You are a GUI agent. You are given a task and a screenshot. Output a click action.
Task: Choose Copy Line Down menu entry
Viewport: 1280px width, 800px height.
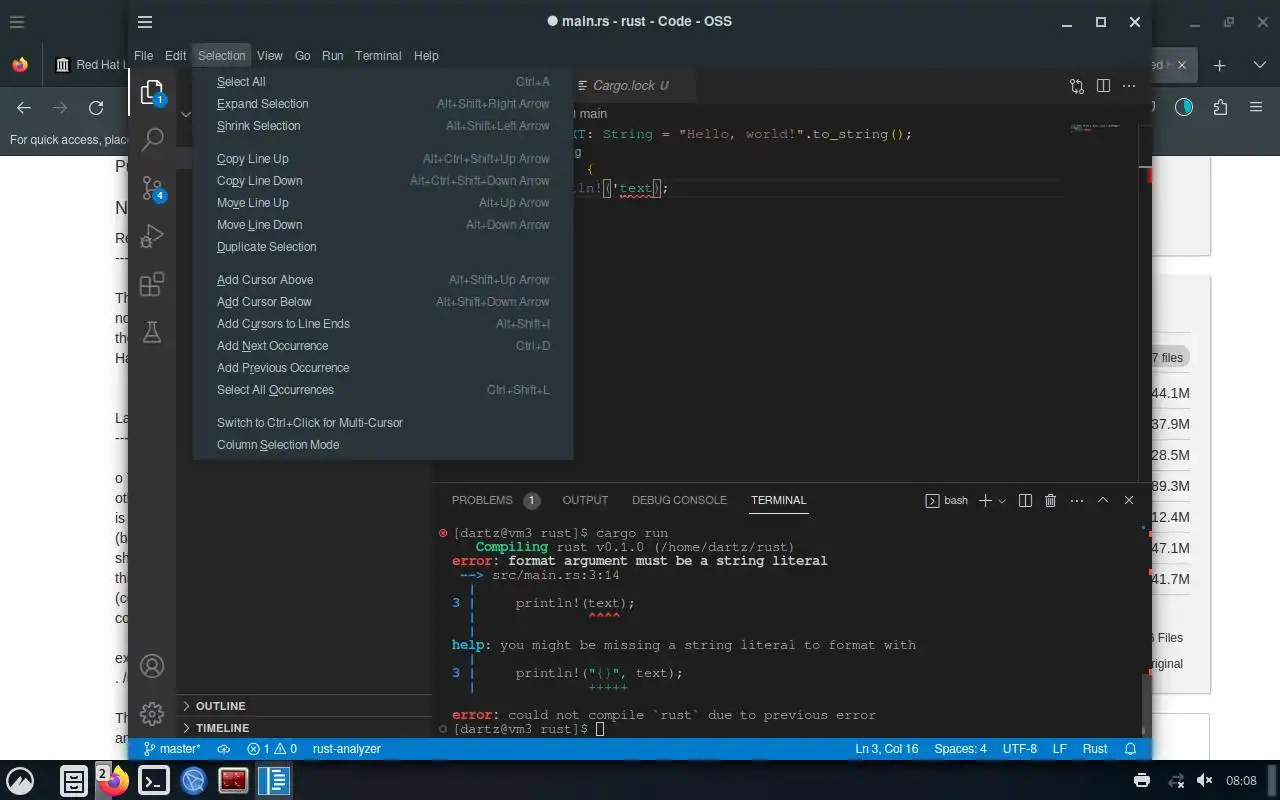tap(383, 181)
